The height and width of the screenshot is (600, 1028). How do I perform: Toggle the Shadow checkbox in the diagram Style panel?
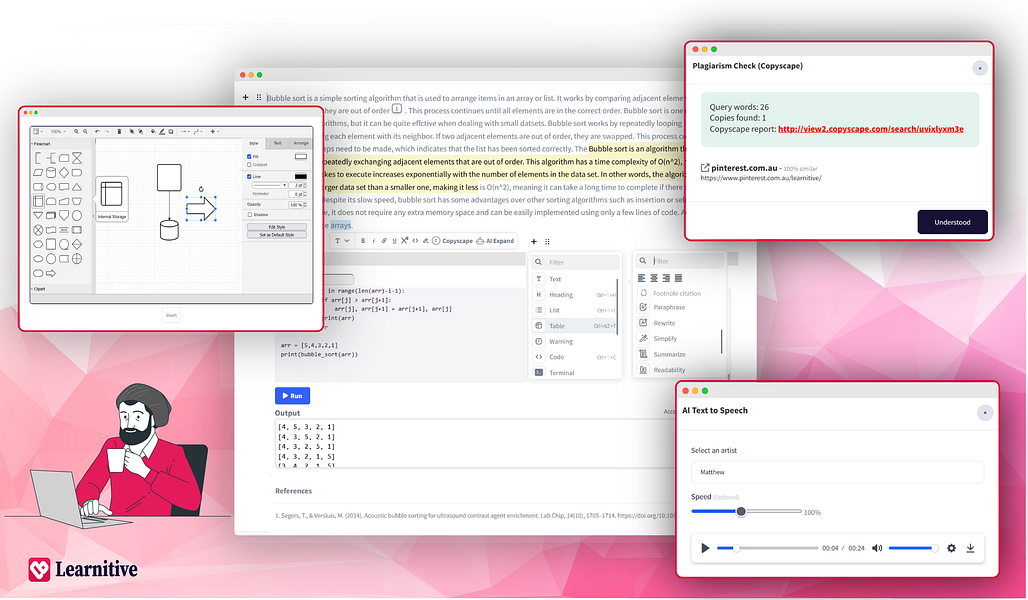tap(250, 214)
